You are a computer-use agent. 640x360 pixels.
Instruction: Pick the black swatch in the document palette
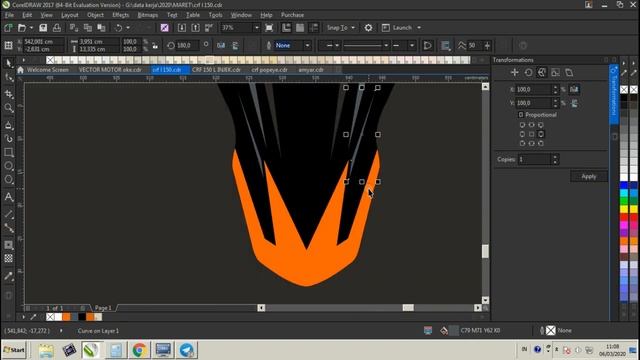click(82, 317)
